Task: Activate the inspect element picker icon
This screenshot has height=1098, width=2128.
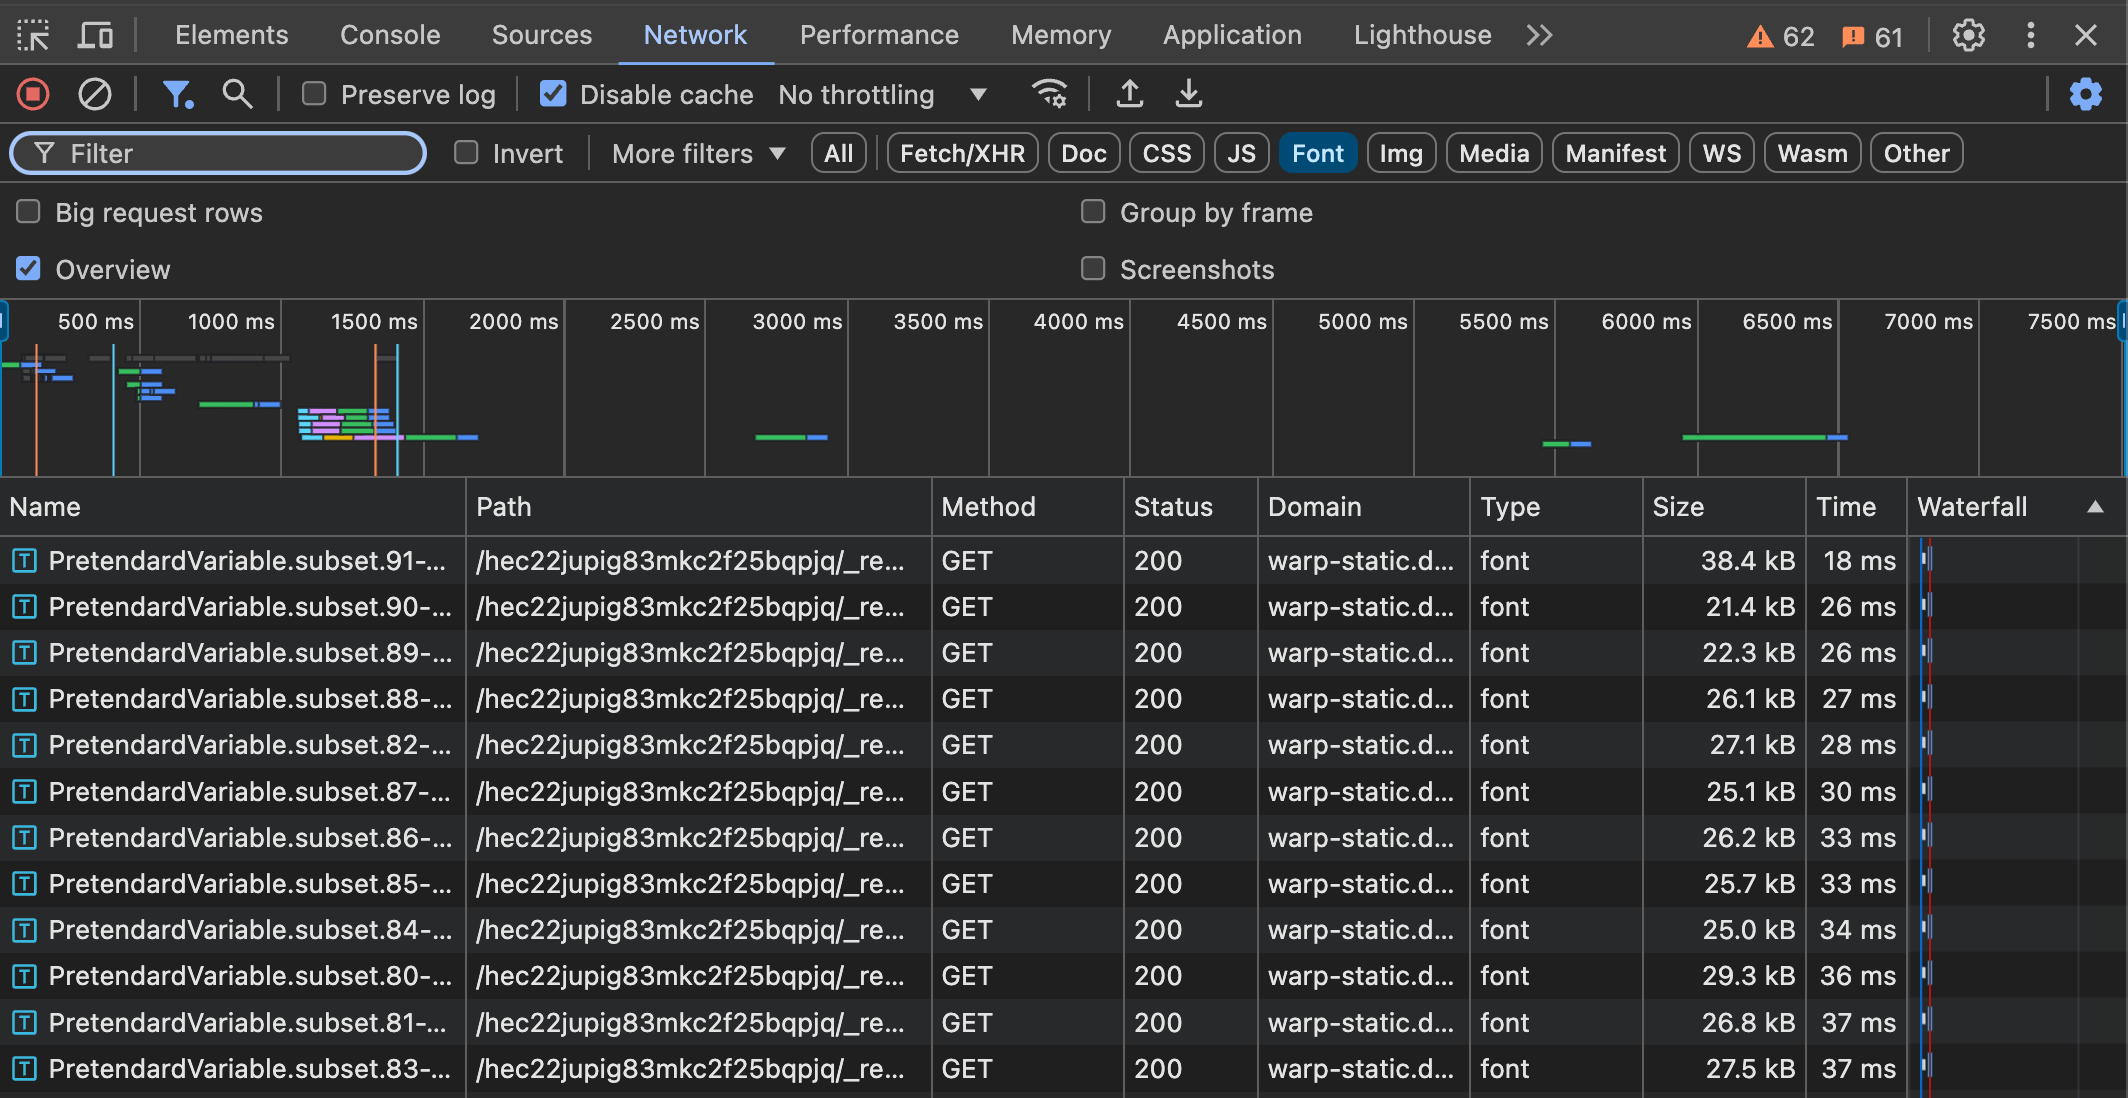Action: click(33, 36)
